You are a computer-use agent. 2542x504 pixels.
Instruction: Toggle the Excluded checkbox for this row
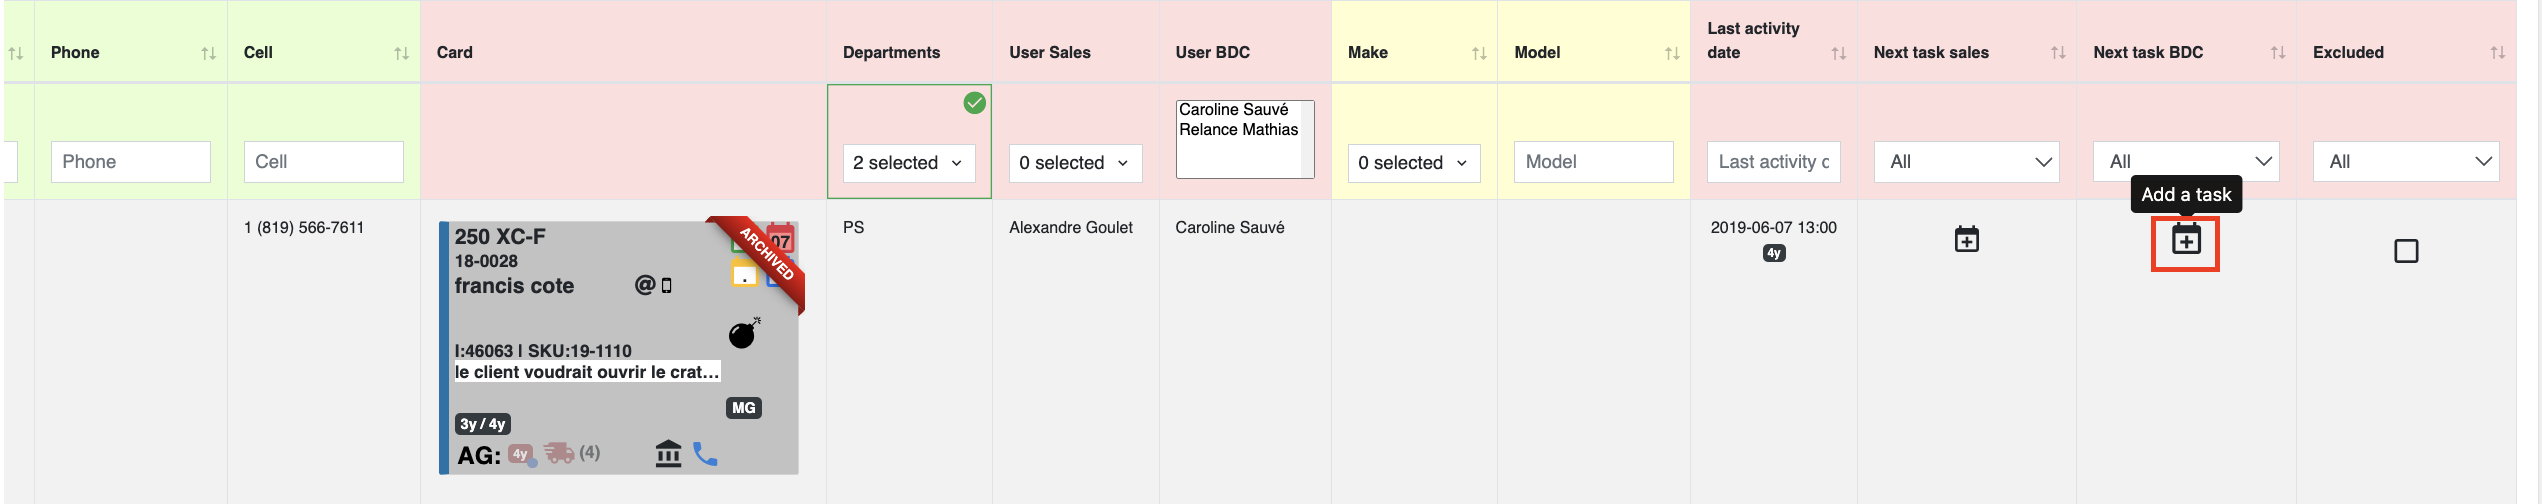(2406, 251)
